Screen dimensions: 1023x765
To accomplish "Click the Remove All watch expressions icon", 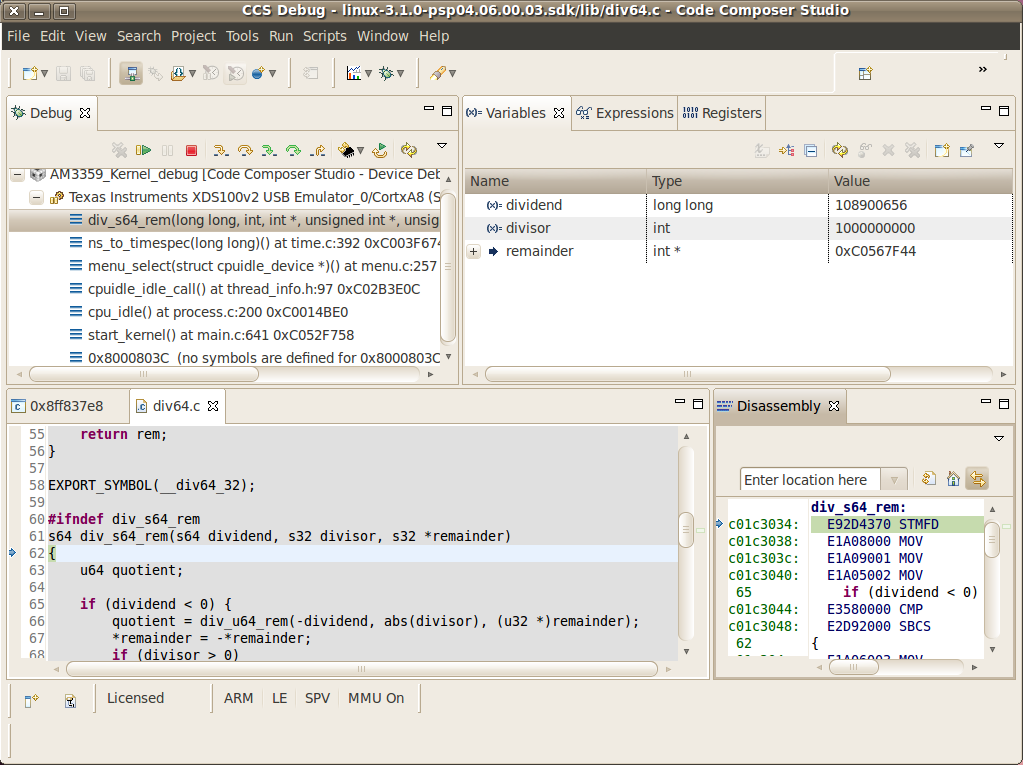I will coord(912,150).
